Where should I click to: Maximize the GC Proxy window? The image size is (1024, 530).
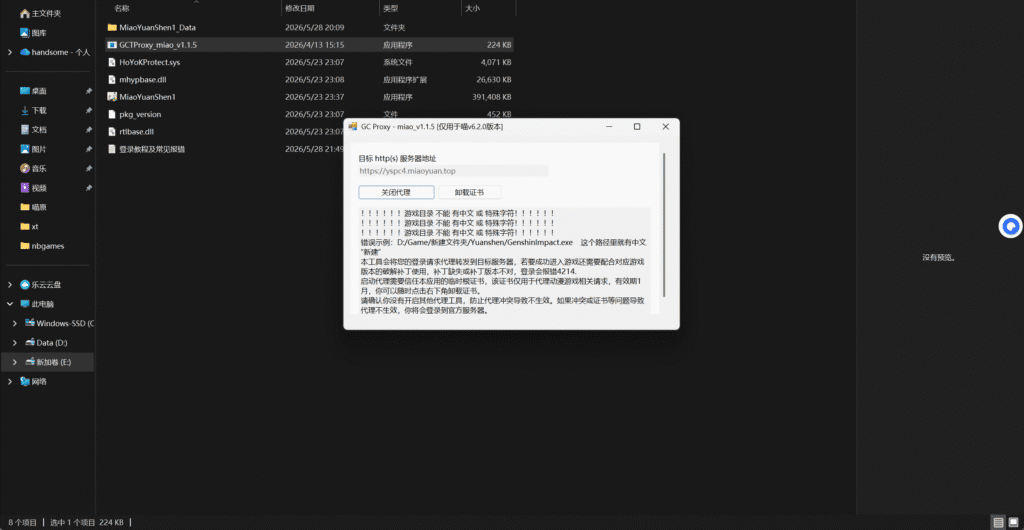point(637,127)
